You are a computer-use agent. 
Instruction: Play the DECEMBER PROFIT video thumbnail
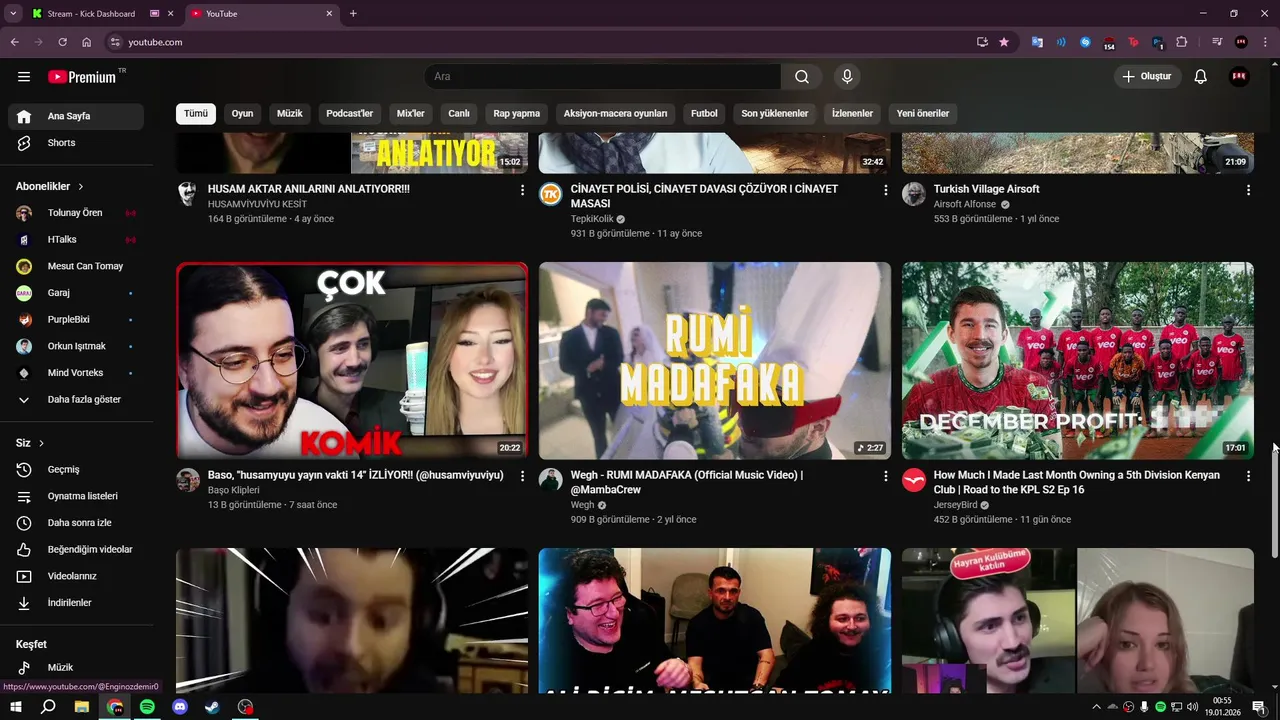1078,361
